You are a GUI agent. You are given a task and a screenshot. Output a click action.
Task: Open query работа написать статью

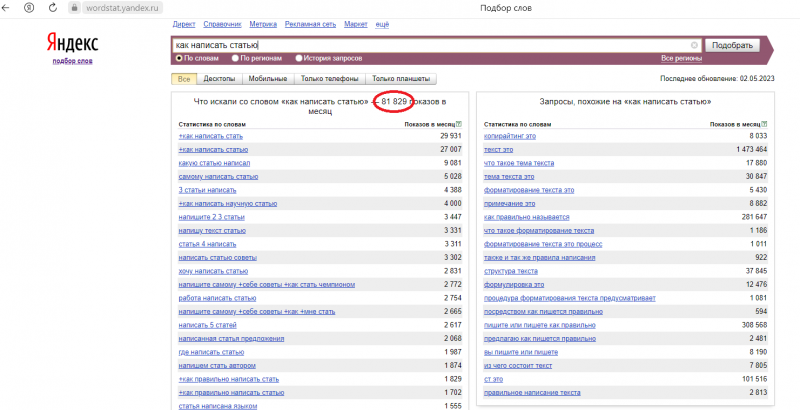217,298
